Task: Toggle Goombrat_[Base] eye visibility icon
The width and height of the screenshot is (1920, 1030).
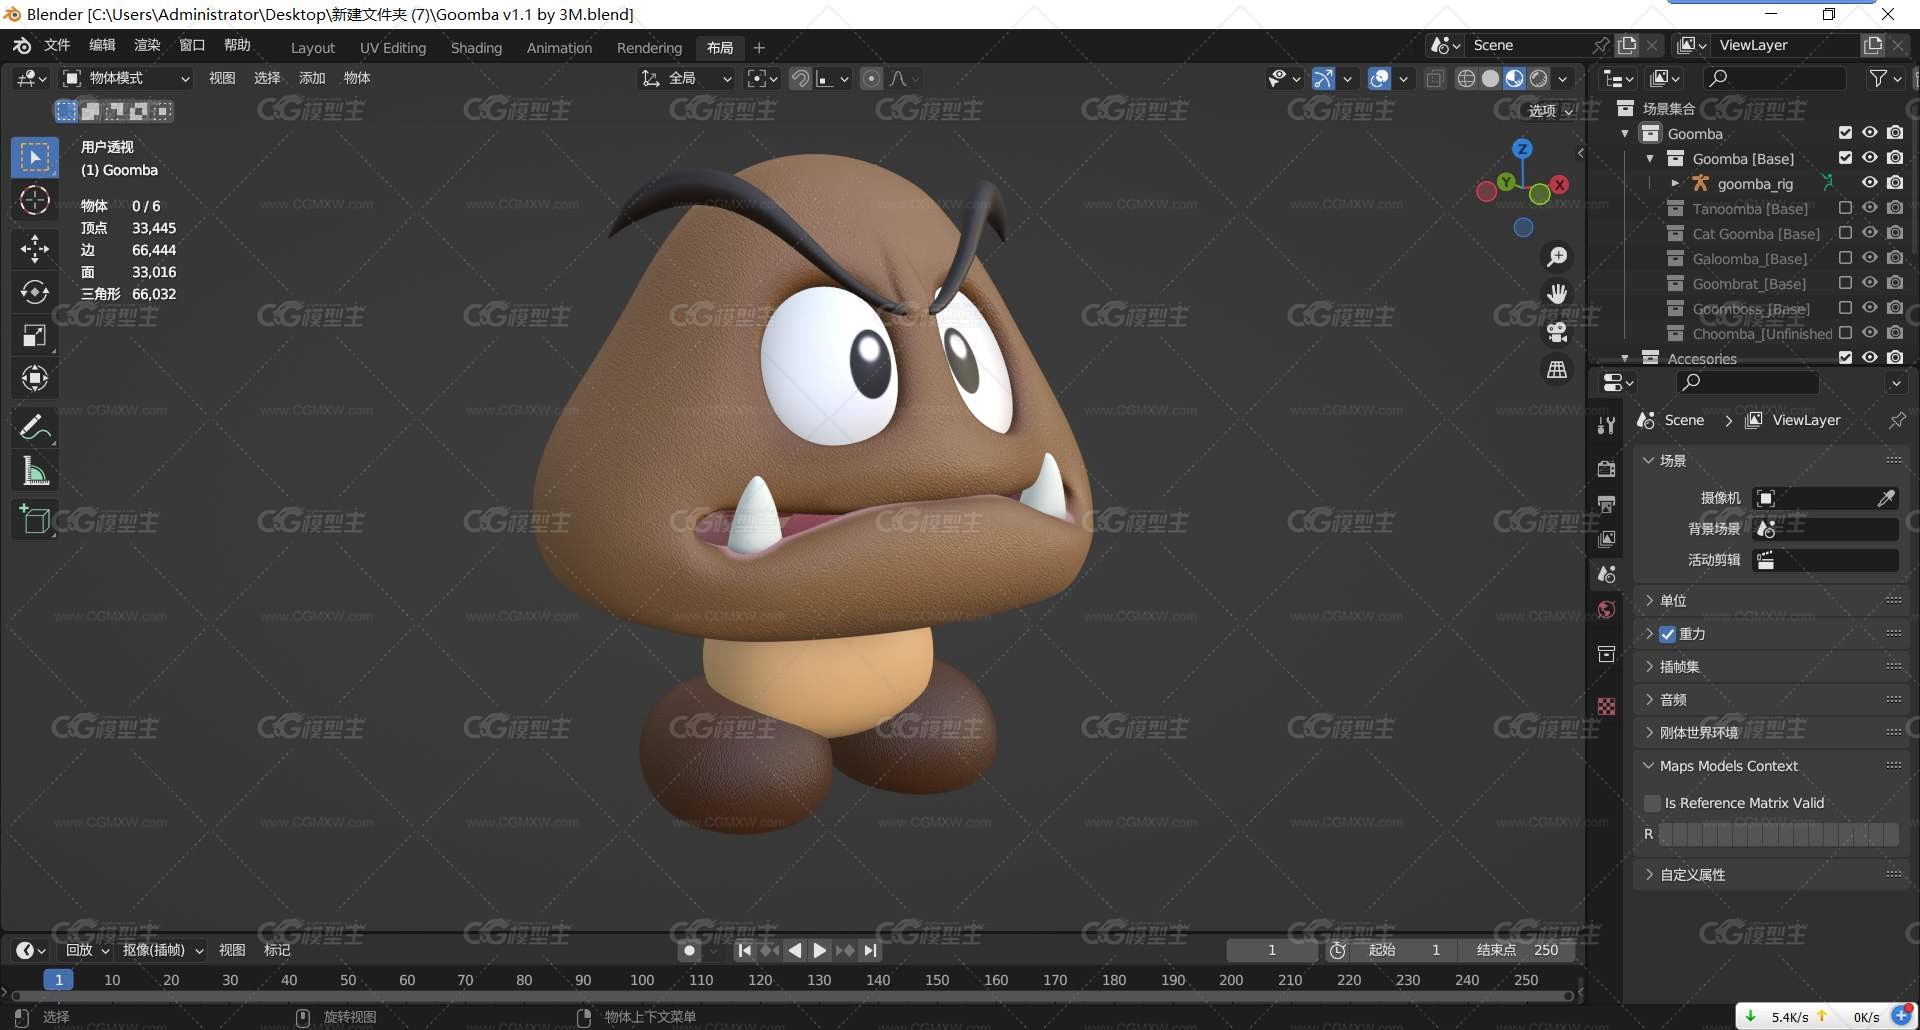Action: tap(1869, 283)
